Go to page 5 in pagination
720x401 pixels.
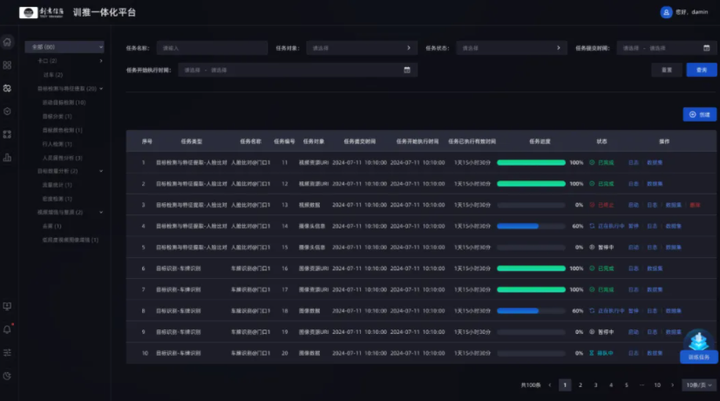click(x=626, y=385)
